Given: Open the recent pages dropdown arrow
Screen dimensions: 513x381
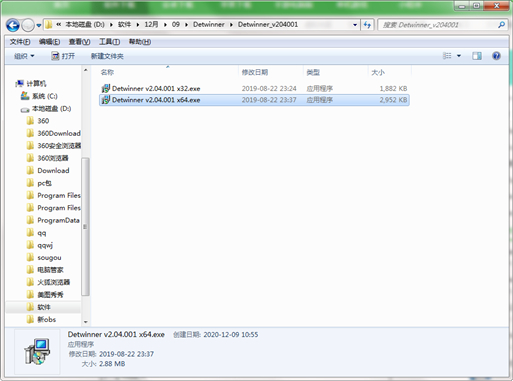Looking at the screenshot, I should tap(39, 25).
